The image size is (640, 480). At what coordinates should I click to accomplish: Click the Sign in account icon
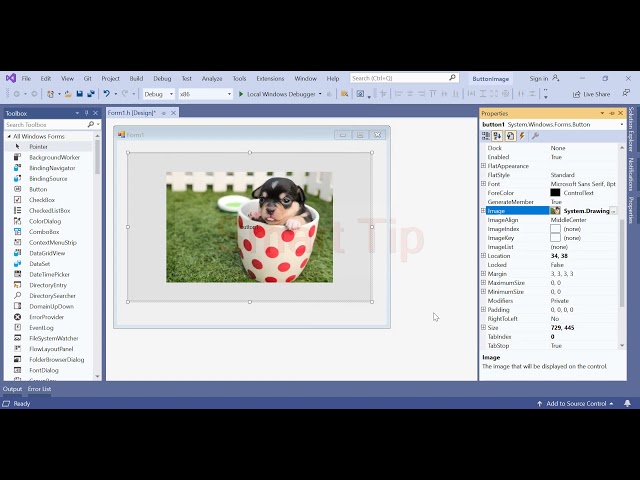556,78
